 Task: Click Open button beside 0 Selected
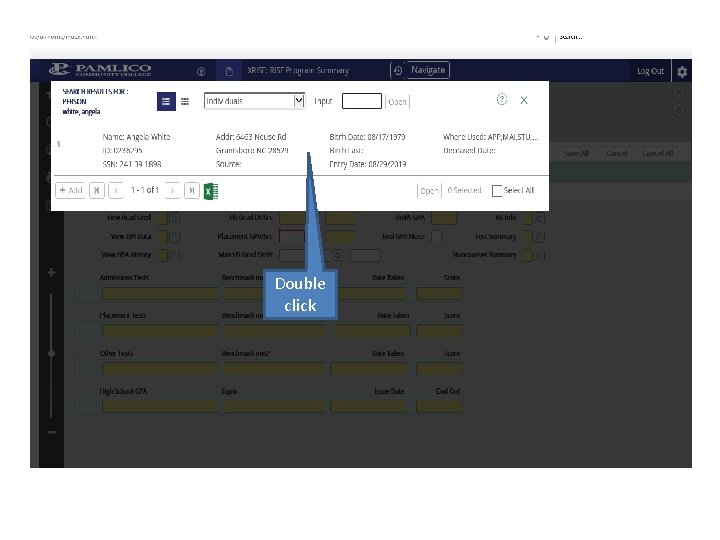click(429, 191)
